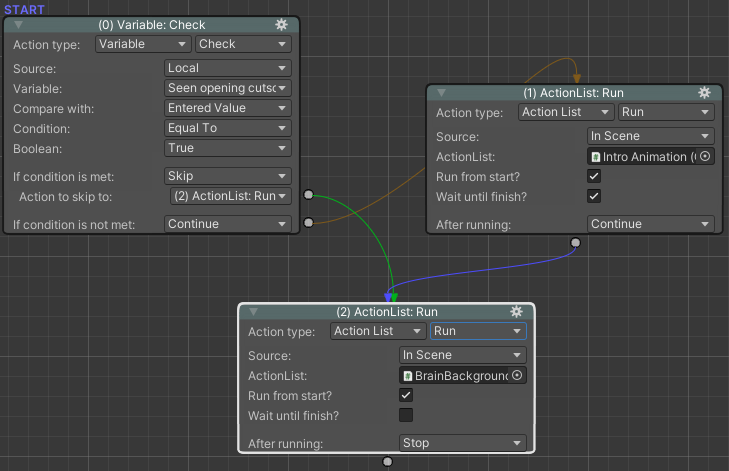Click the START label

pos(24,9)
